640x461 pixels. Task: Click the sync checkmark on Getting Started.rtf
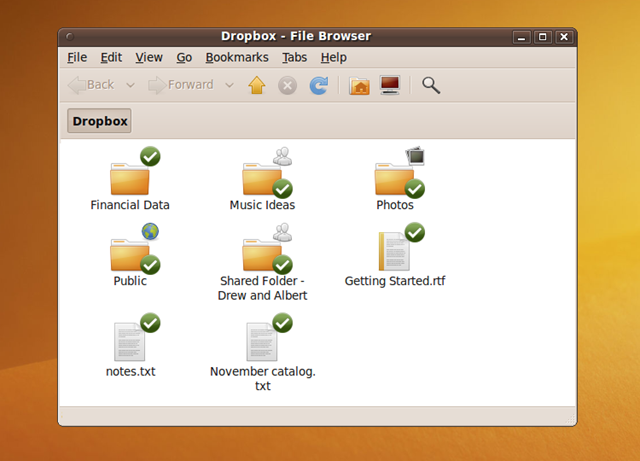point(415,232)
